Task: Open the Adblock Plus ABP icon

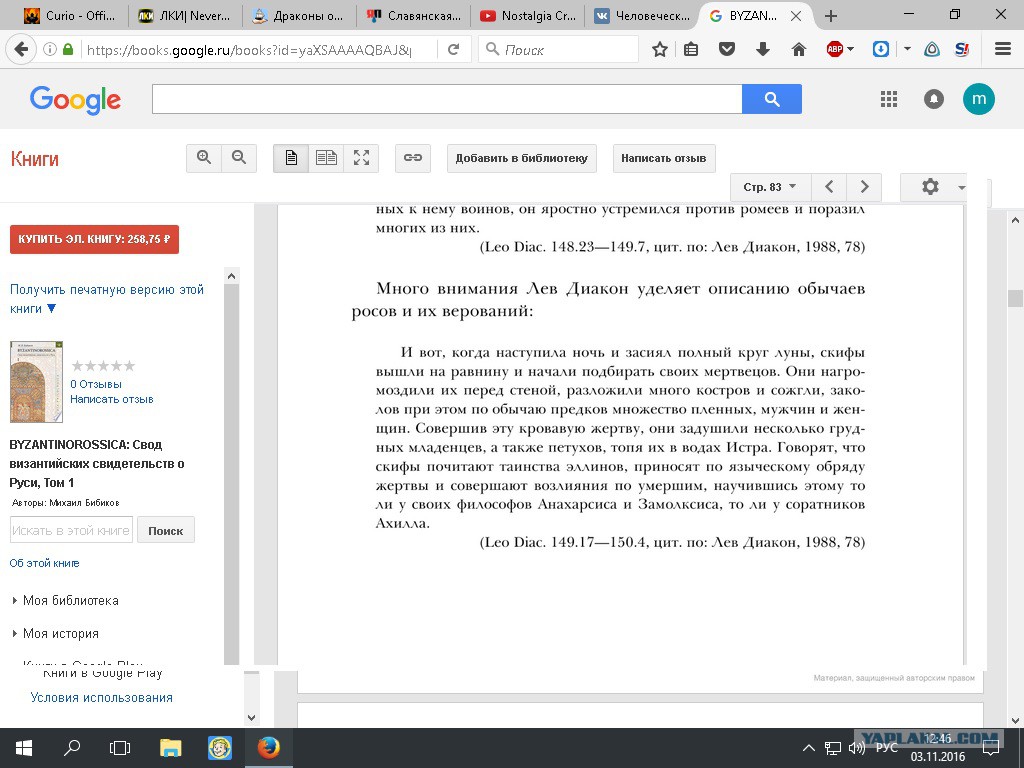Action: pos(835,49)
